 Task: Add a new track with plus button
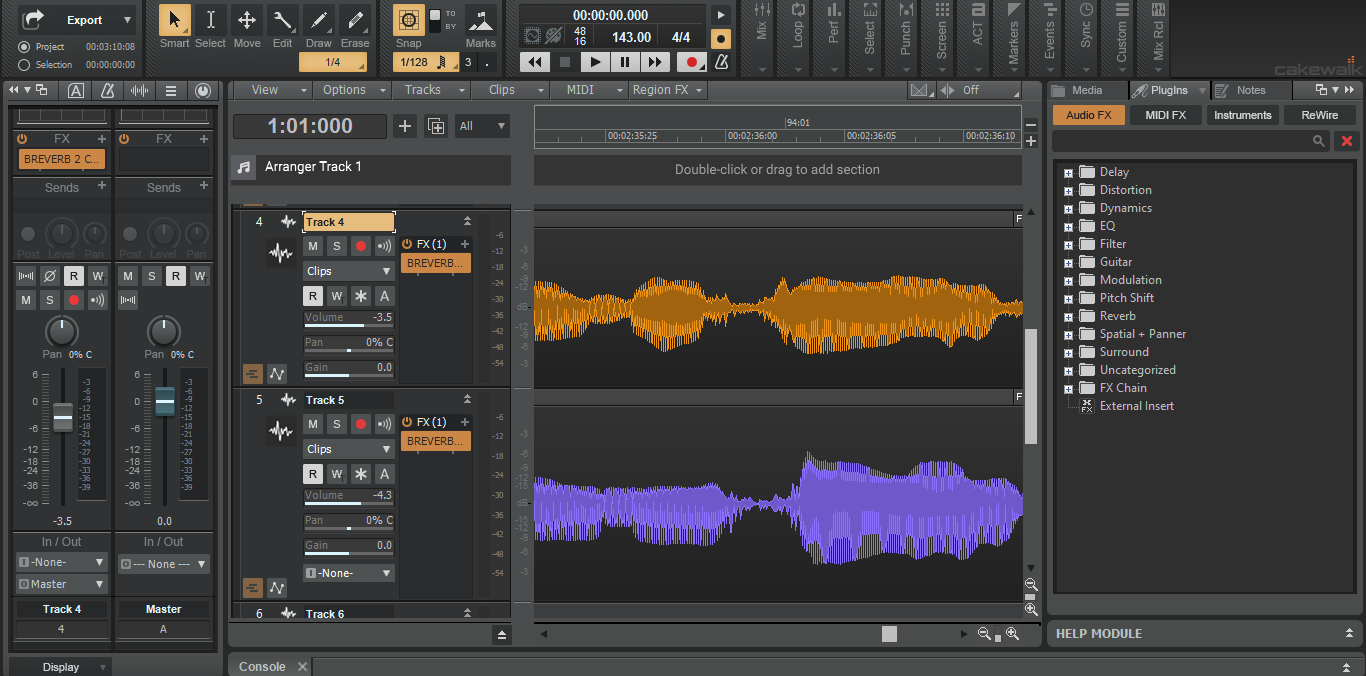coord(405,126)
